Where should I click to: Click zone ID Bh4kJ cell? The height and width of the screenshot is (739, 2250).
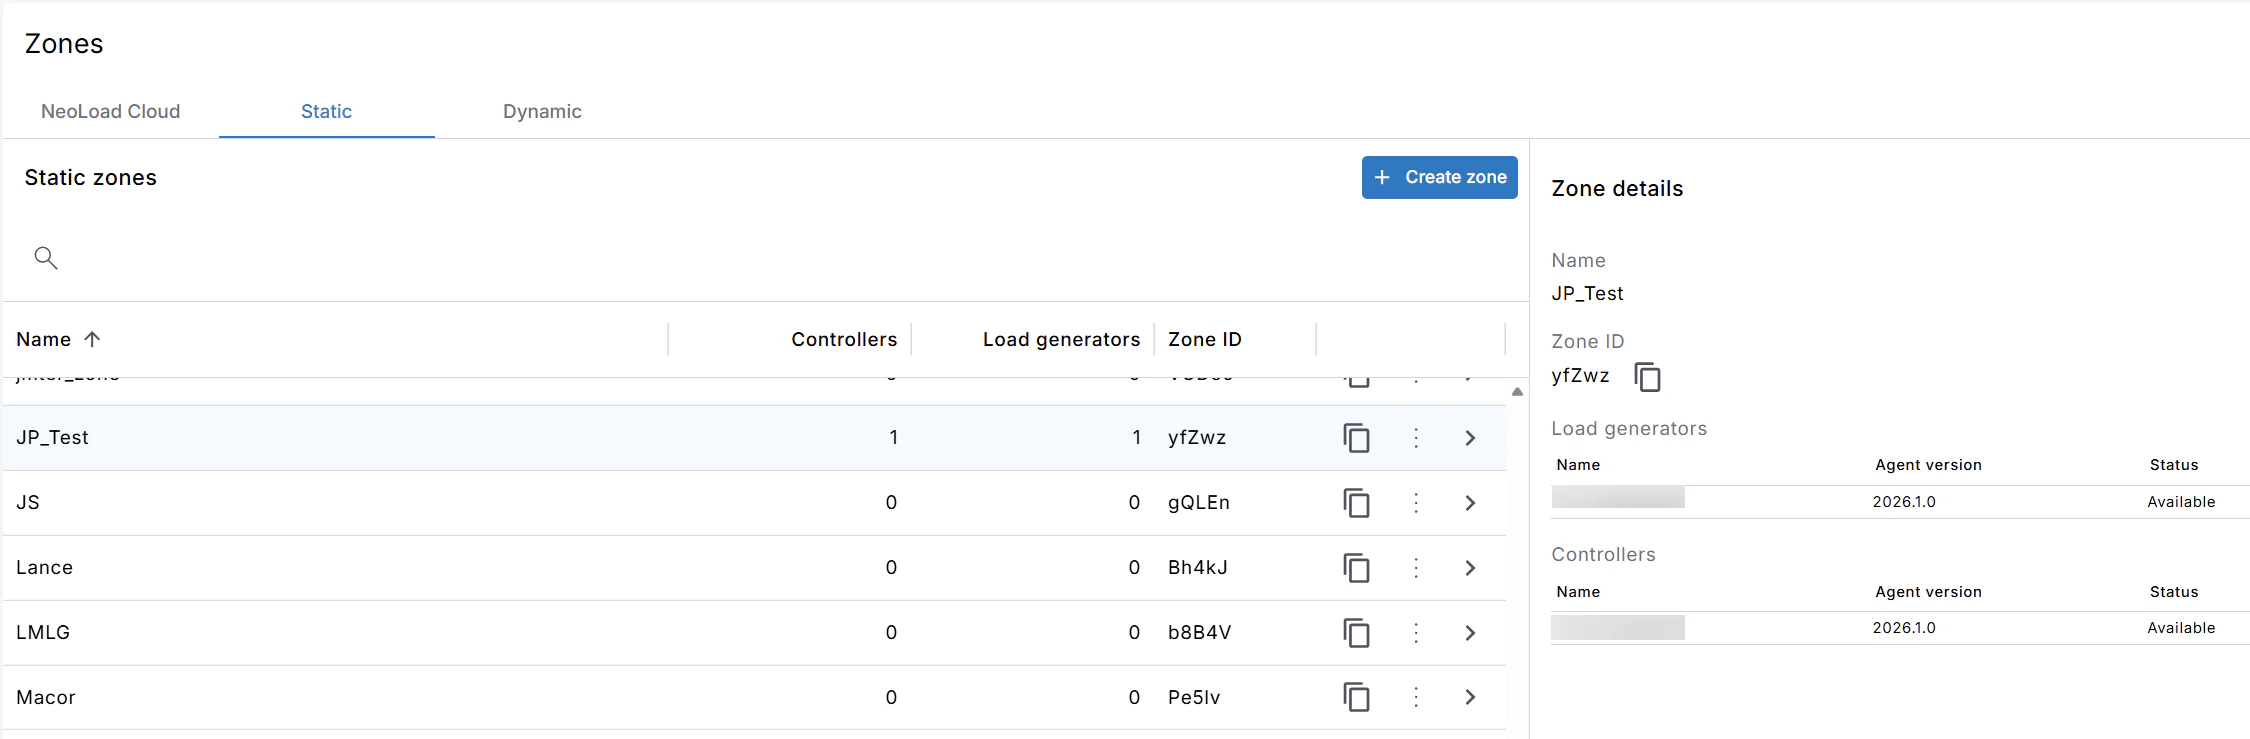pyautogui.click(x=1197, y=567)
